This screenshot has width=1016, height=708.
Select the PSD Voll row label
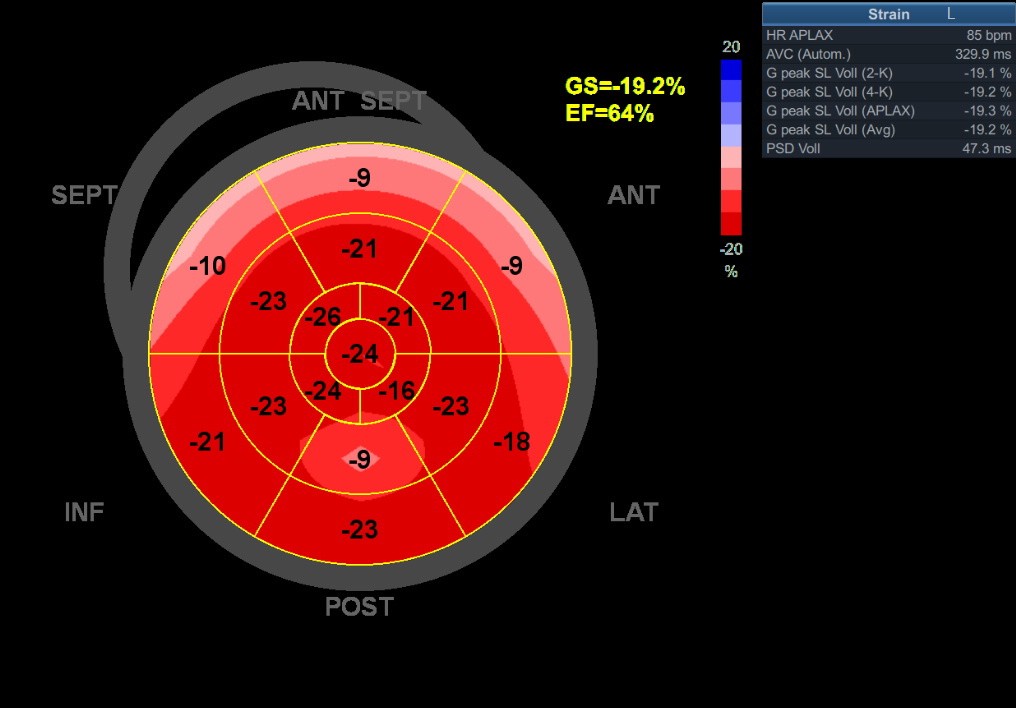(x=792, y=148)
